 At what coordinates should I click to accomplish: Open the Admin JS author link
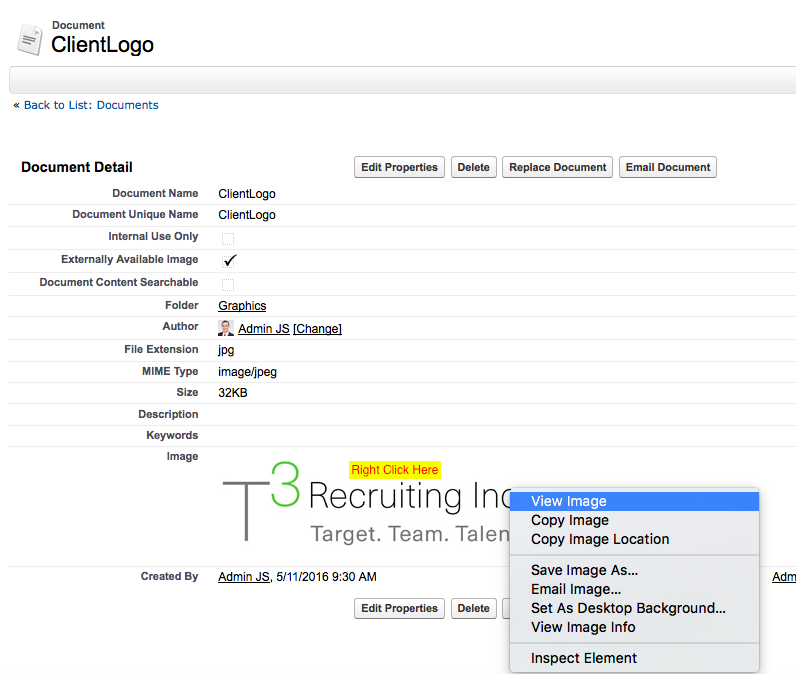coord(263,328)
